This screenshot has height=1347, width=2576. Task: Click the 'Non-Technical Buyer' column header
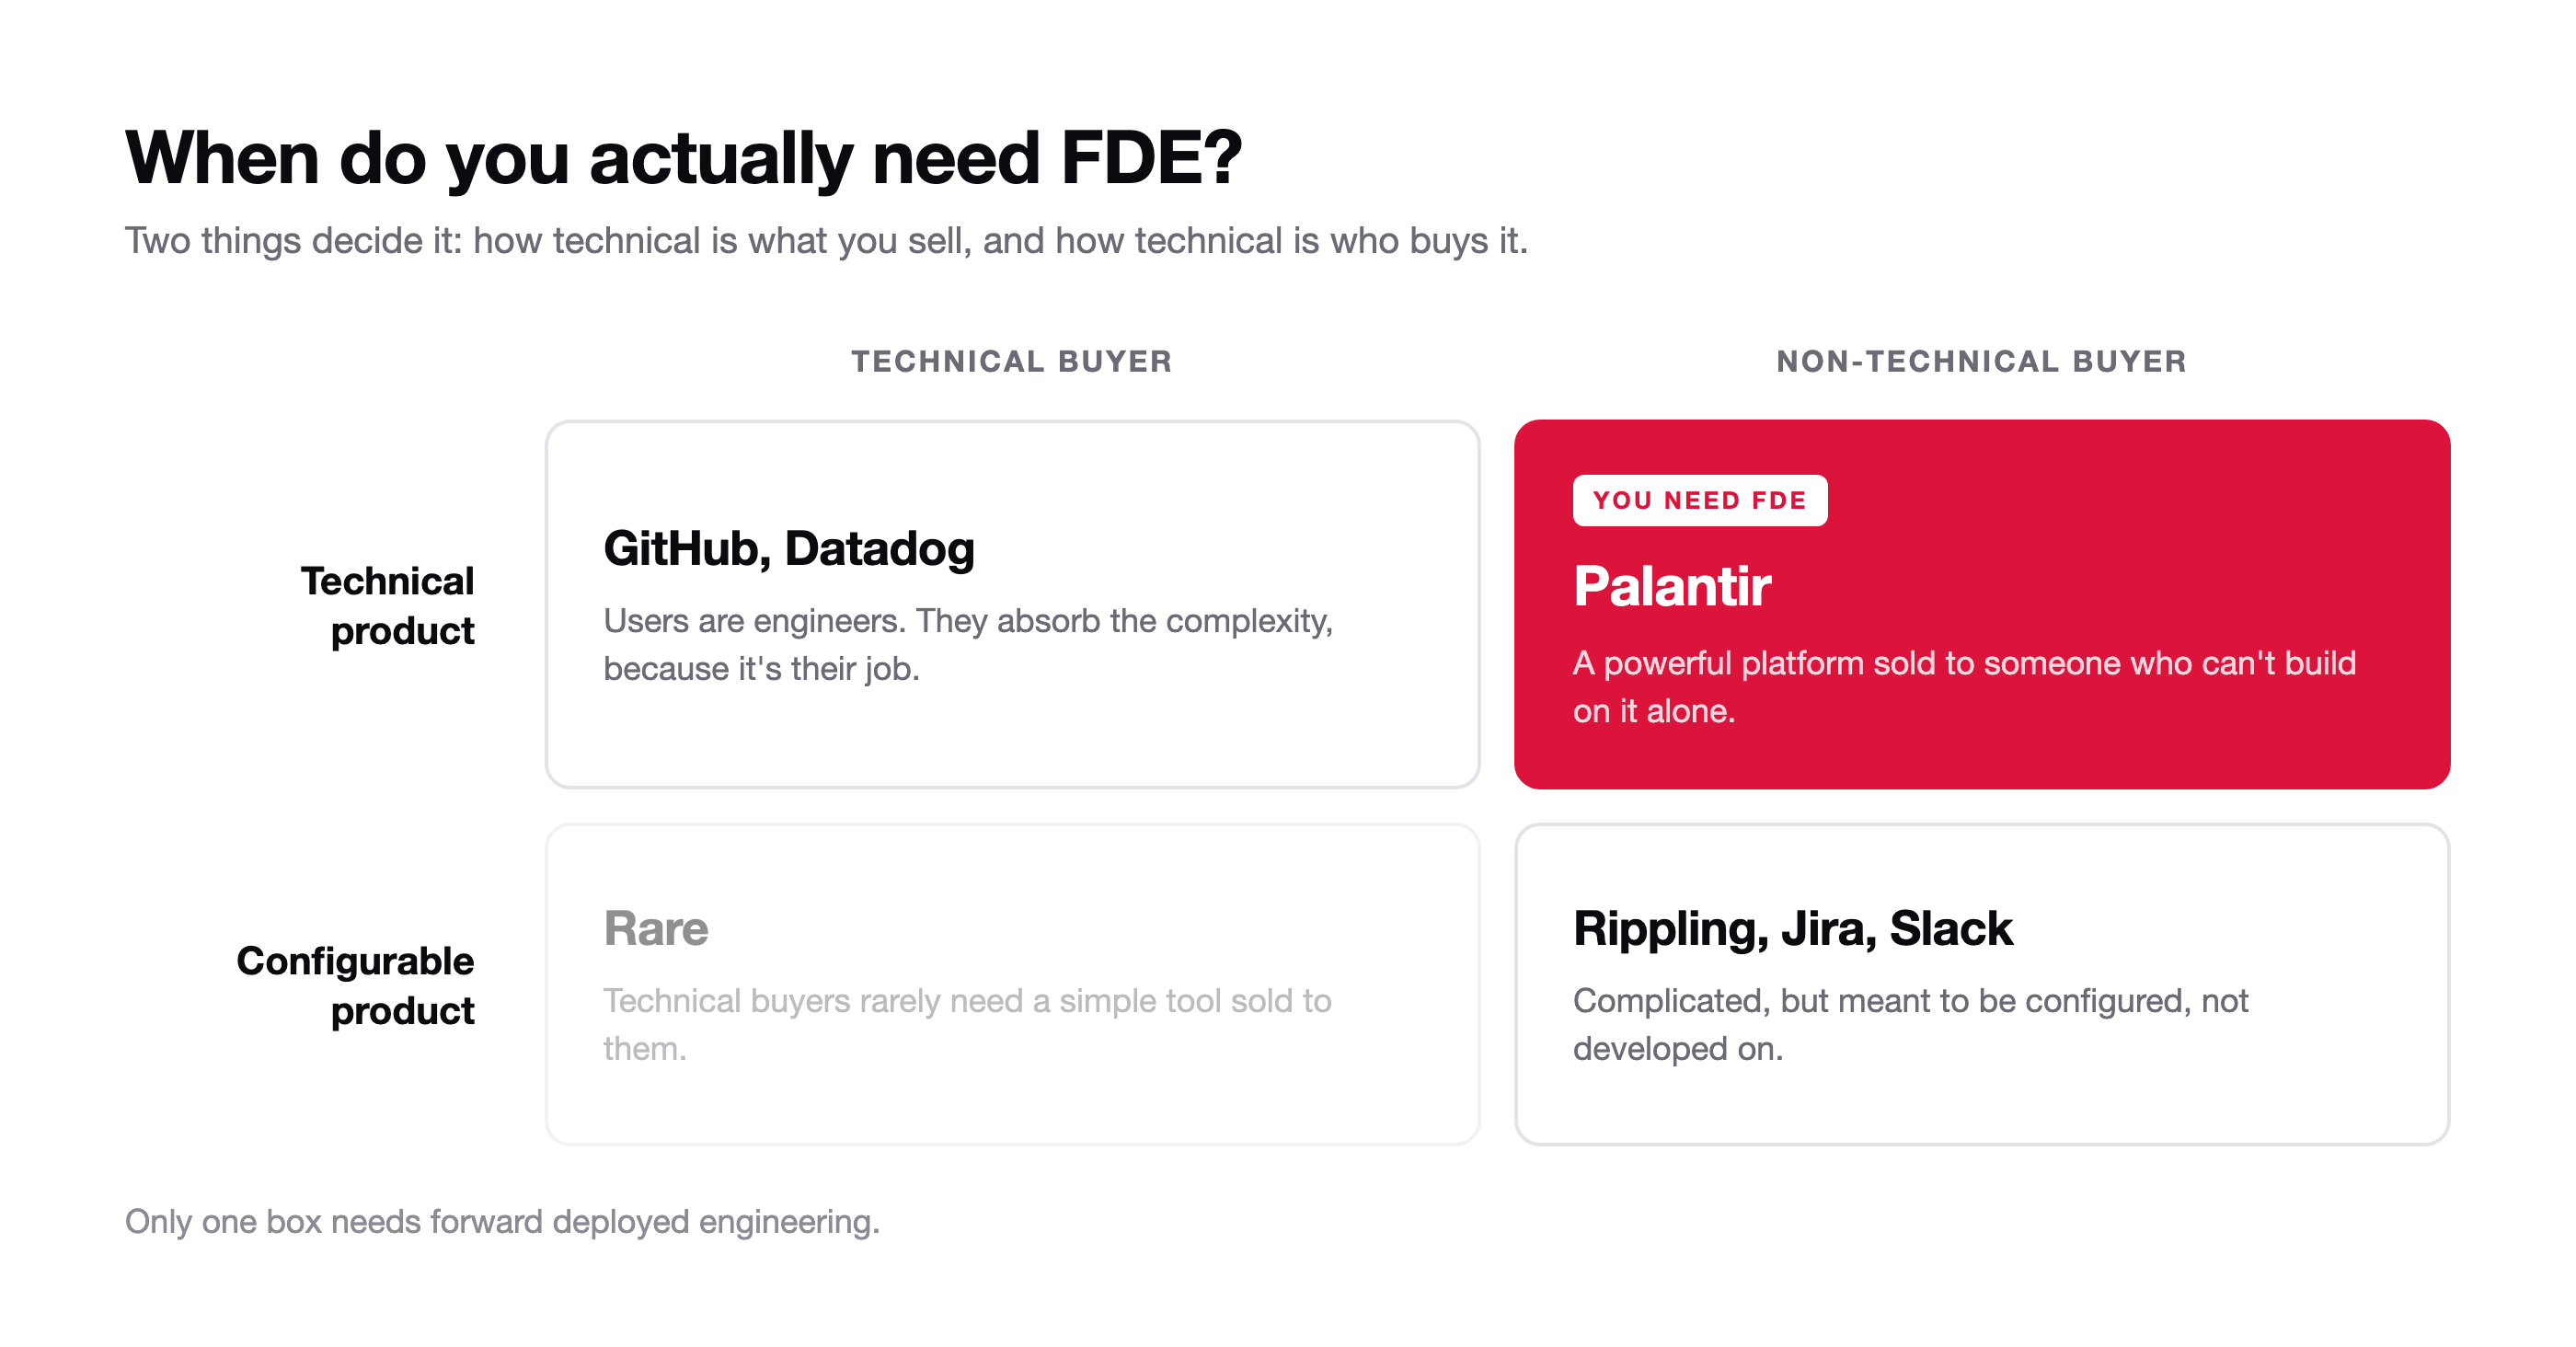[x=1981, y=361]
